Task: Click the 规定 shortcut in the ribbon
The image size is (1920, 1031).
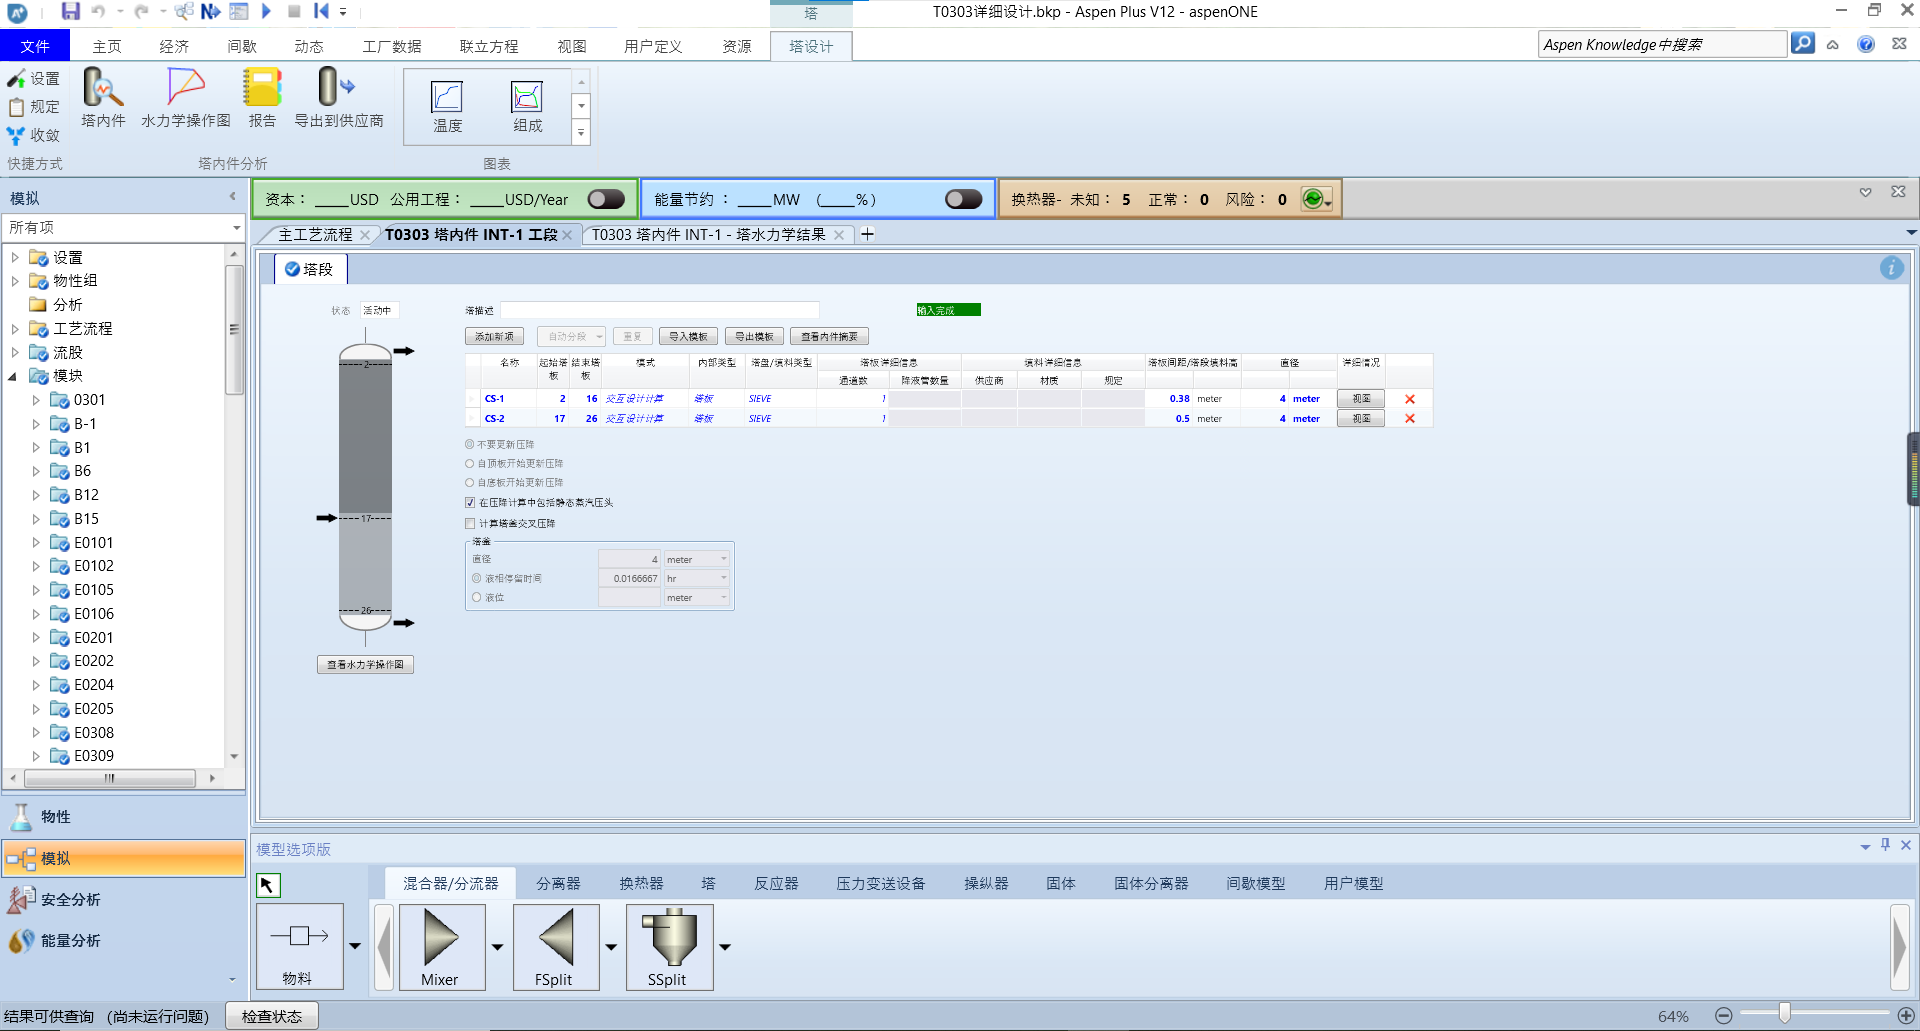Action: (34, 106)
